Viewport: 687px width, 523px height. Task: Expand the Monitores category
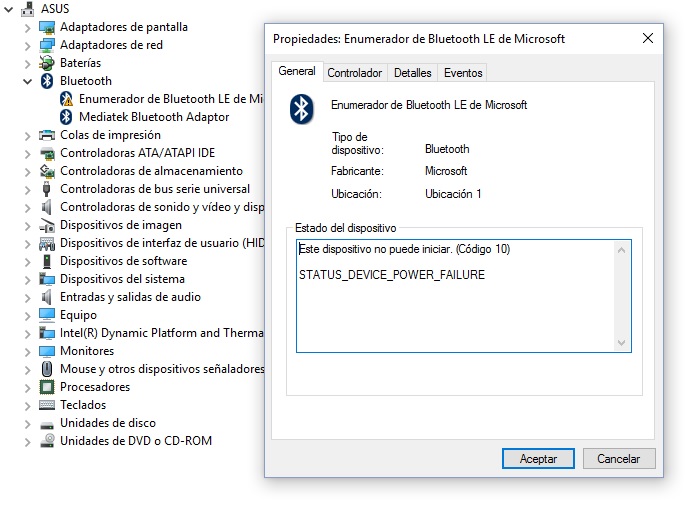(x=27, y=351)
